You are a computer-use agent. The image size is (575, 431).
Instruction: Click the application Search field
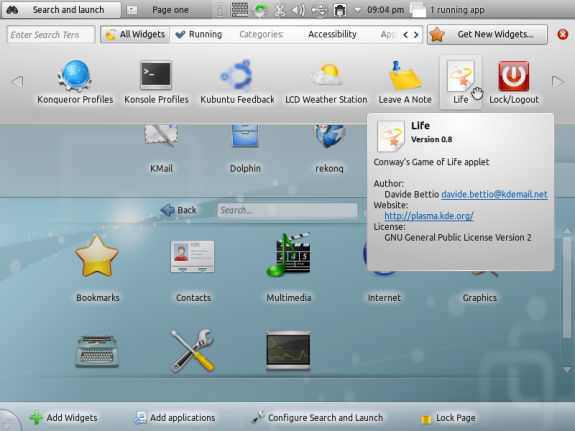click(287, 210)
